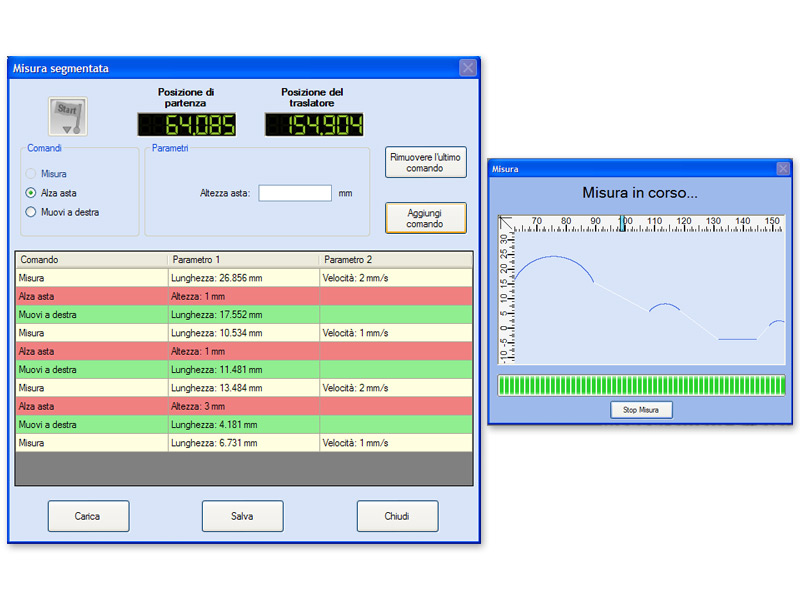
Task: Click the Parametro 1 column header
Action: click(243, 260)
